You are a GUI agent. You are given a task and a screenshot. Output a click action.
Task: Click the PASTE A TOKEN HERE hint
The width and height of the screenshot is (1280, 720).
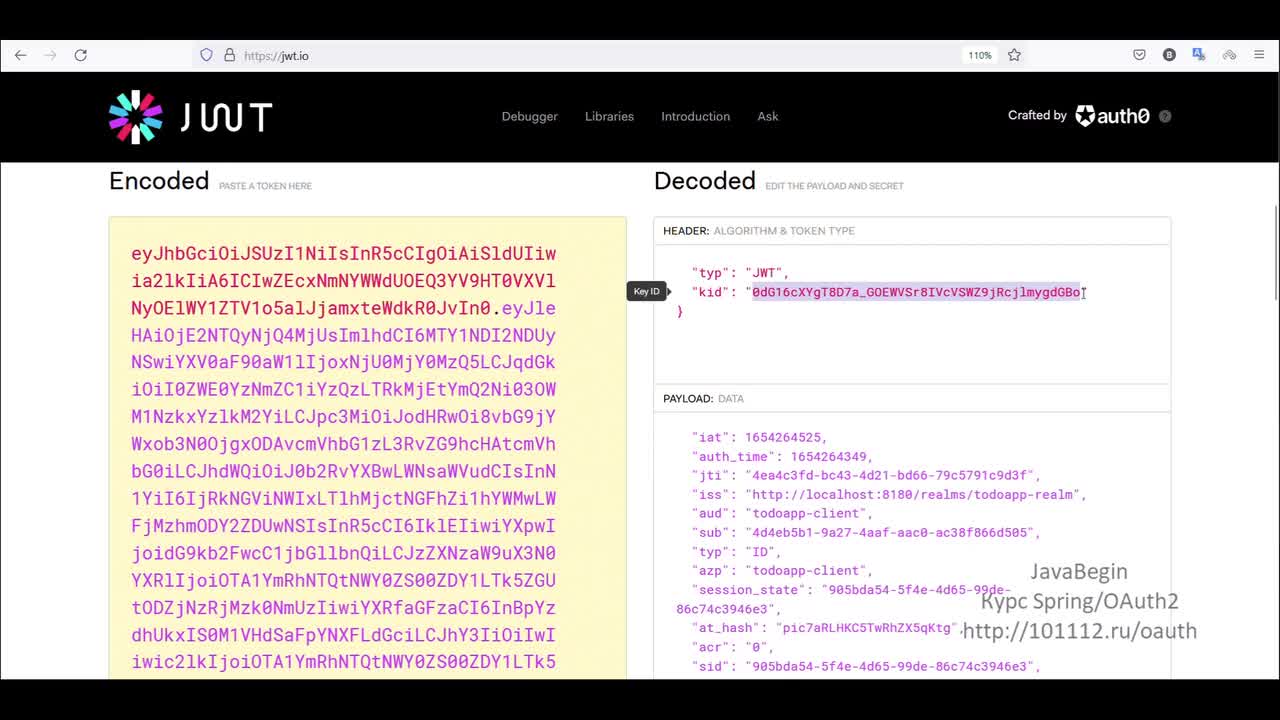(265, 186)
